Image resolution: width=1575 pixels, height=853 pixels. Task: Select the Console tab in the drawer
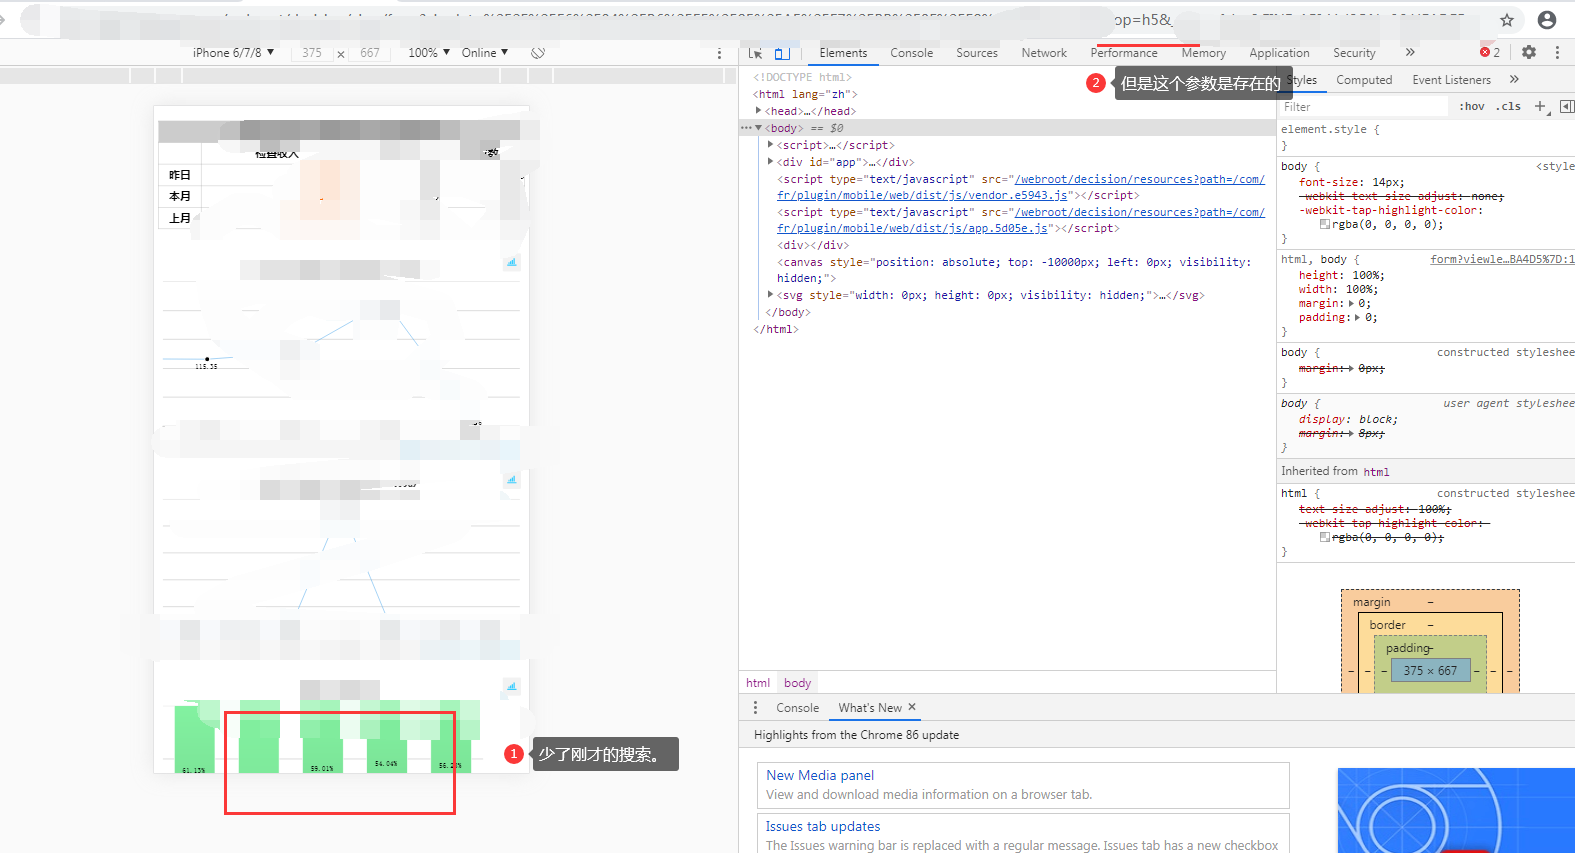pos(797,708)
